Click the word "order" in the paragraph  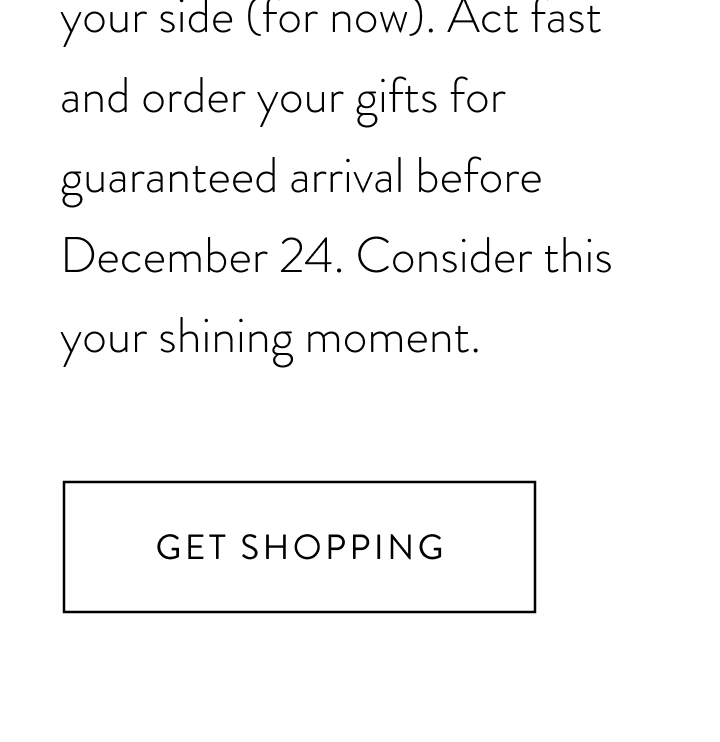194,97
